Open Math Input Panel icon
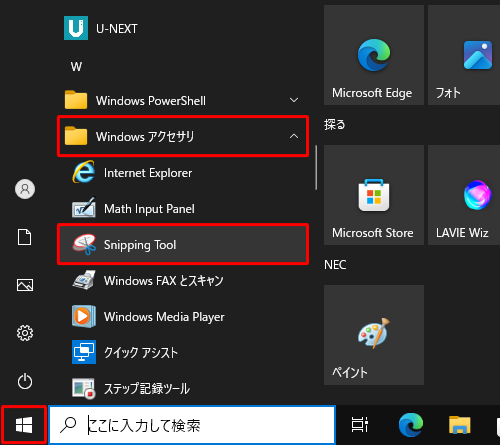The image size is (500, 445). [x=84, y=208]
